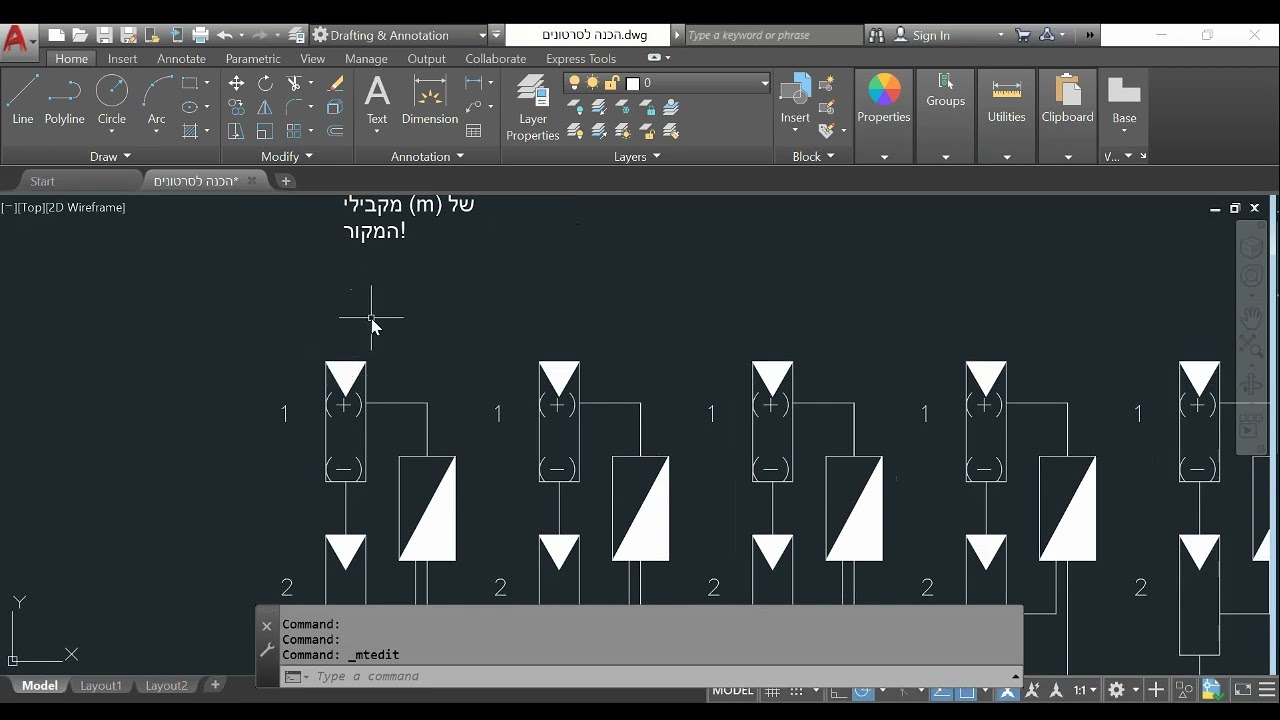The image size is (1280, 720).
Task: Open the Multiline Text tool
Action: (x=377, y=100)
